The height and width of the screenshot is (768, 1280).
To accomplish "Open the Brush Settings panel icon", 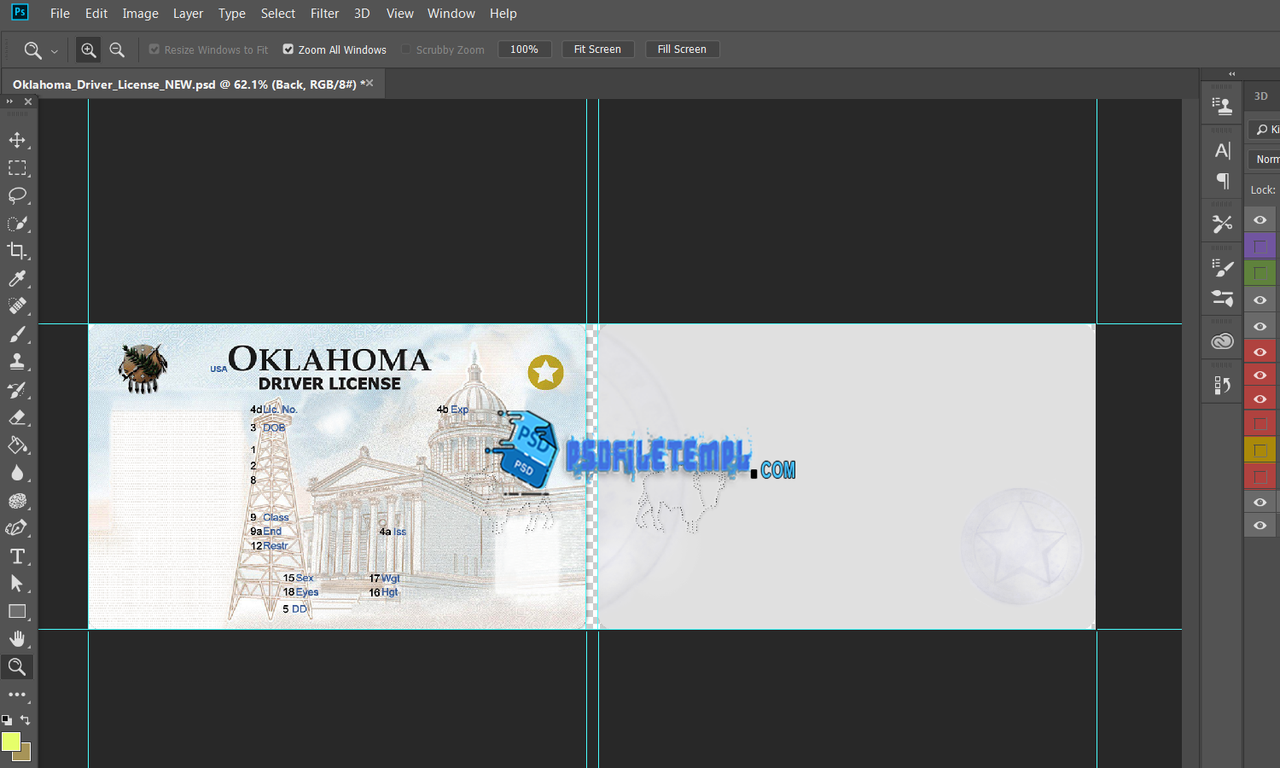I will click(1222, 267).
